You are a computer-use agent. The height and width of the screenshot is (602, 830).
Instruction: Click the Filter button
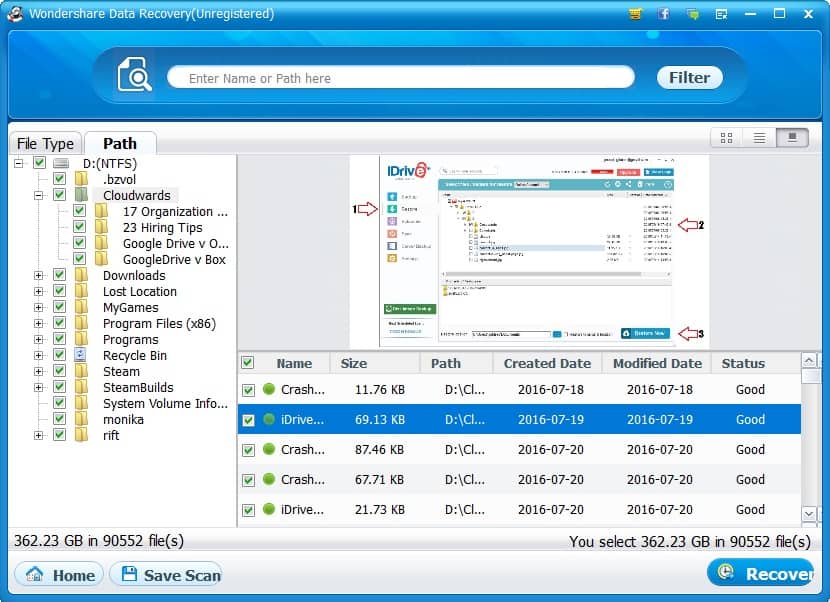click(x=689, y=78)
